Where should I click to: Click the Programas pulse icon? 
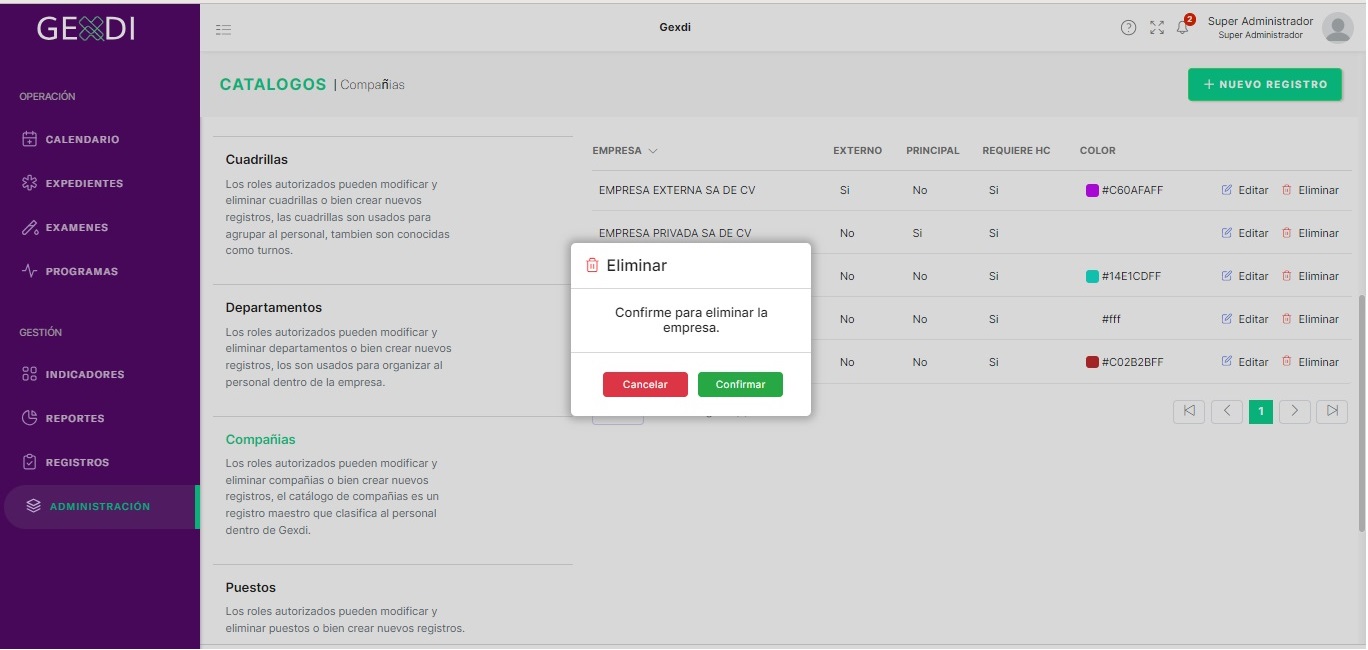29,271
